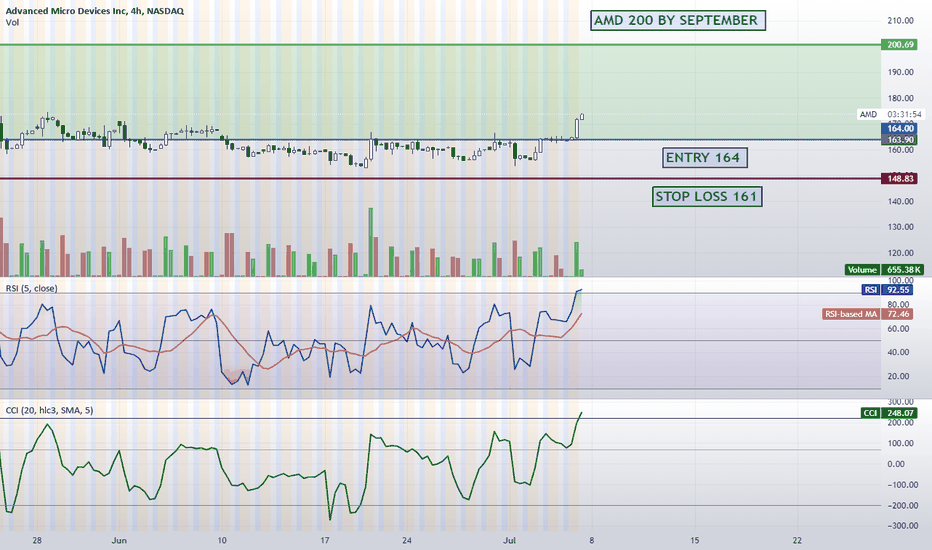Click the 210.00 price axis label
Viewport: 932px width, 550px height.
point(900,20)
